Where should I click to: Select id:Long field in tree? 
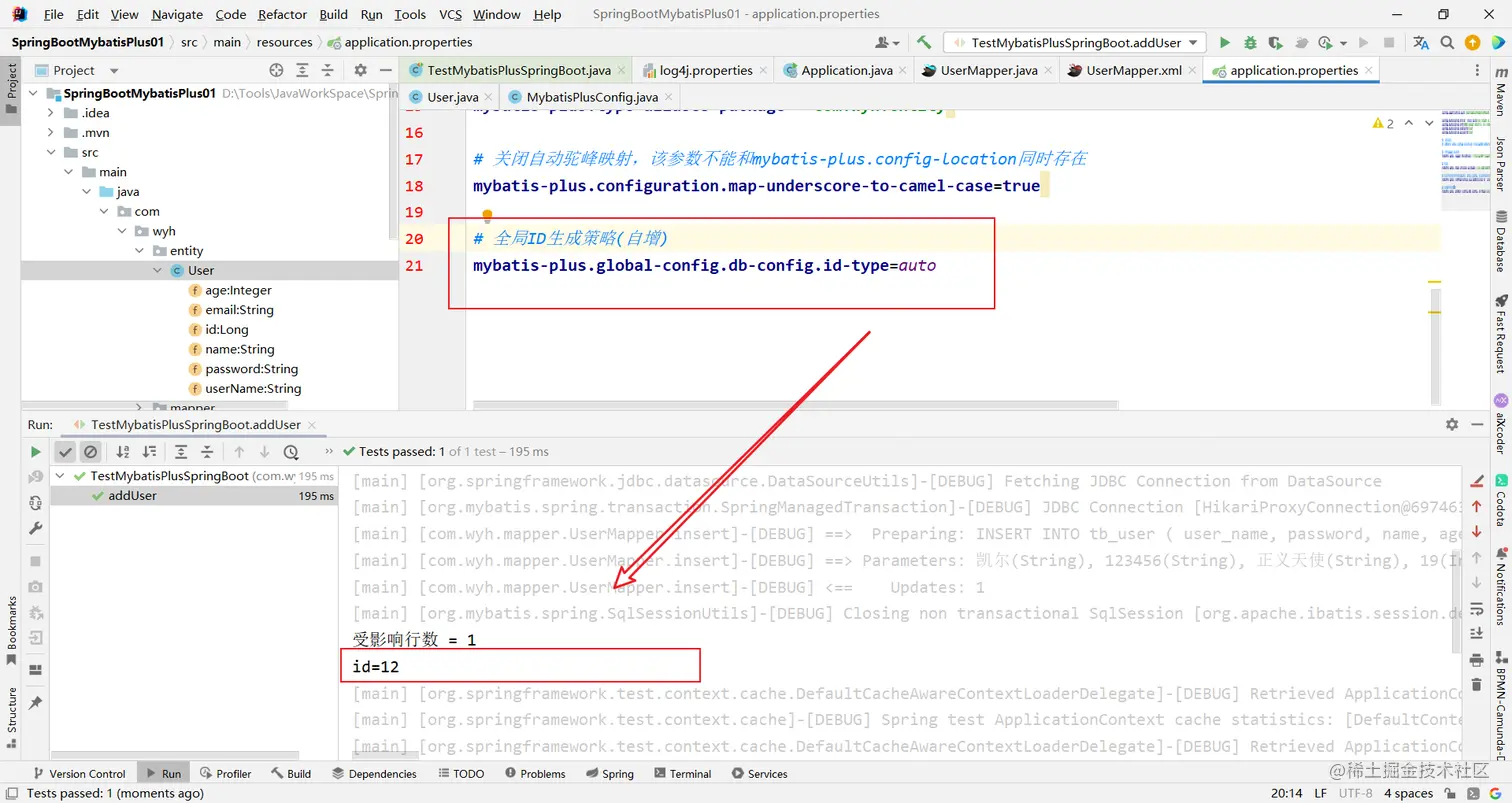pyautogui.click(x=227, y=329)
